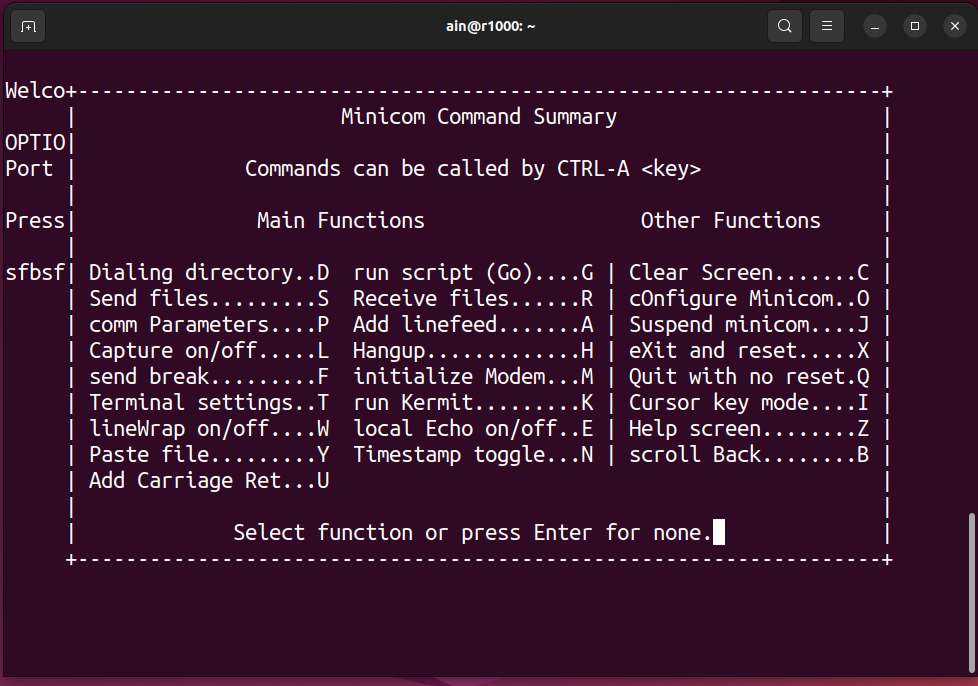This screenshot has width=978, height=686.
Task: Click 'cOnfigure Minicom..O' entry
Action: point(749,299)
